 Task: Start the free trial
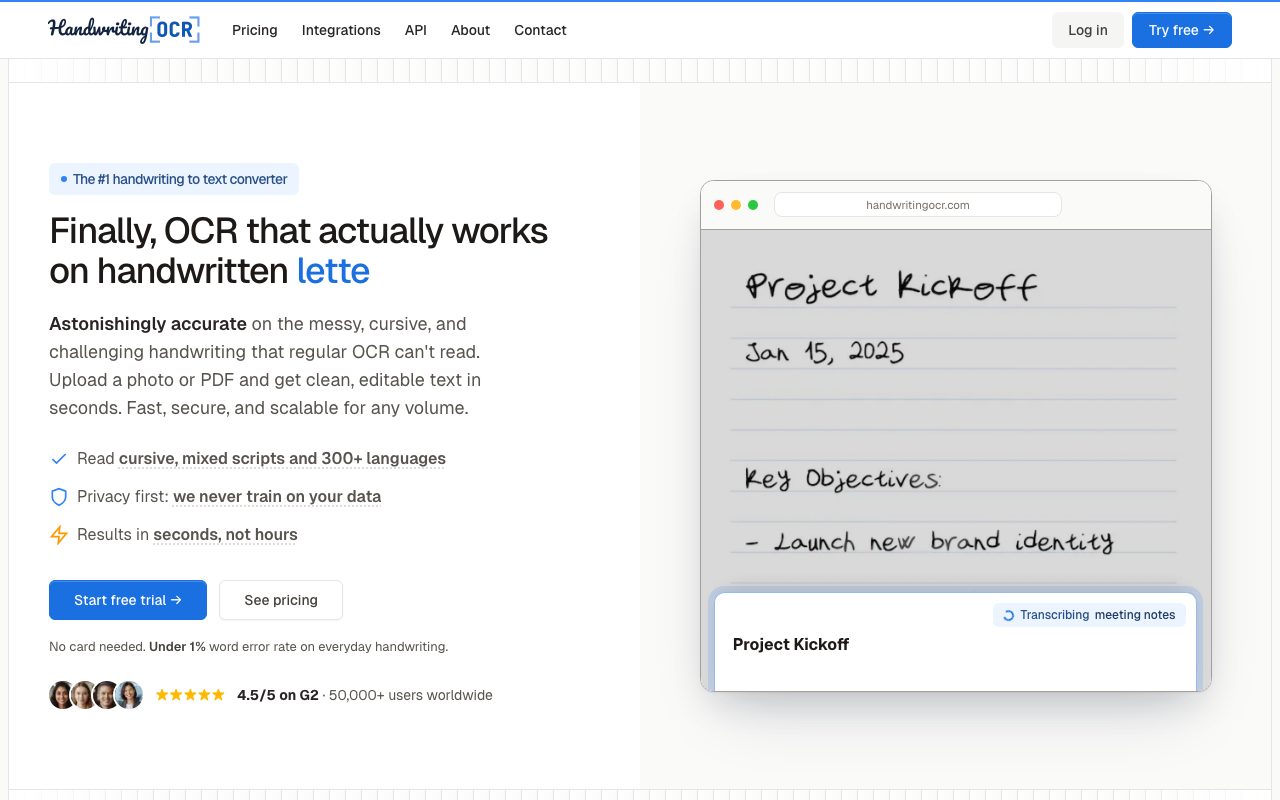pos(128,600)
